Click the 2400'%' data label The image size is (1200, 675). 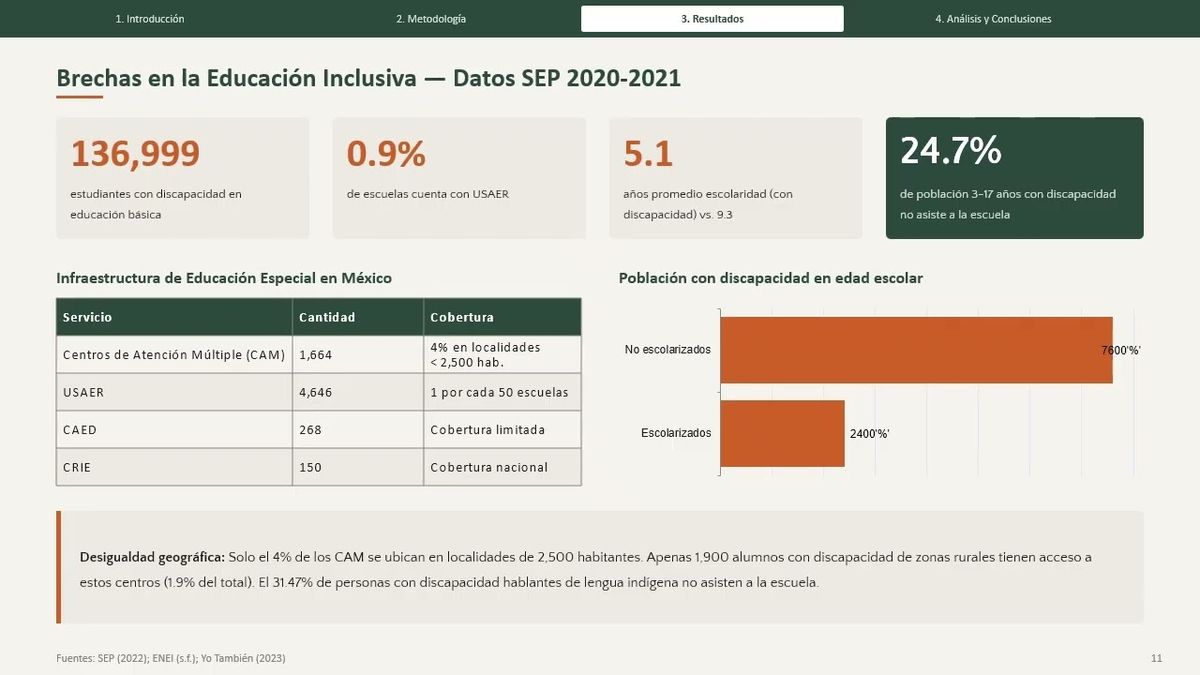tap(870, 434)
